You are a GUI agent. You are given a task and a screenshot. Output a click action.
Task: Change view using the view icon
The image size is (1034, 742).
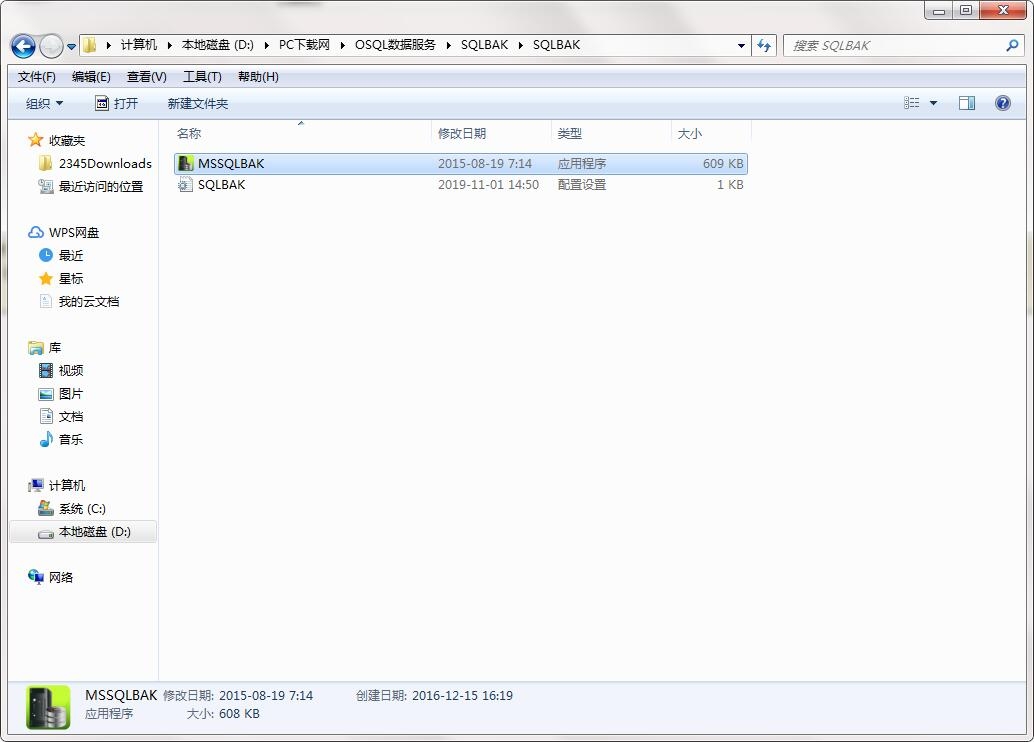(x=911, y=103)
